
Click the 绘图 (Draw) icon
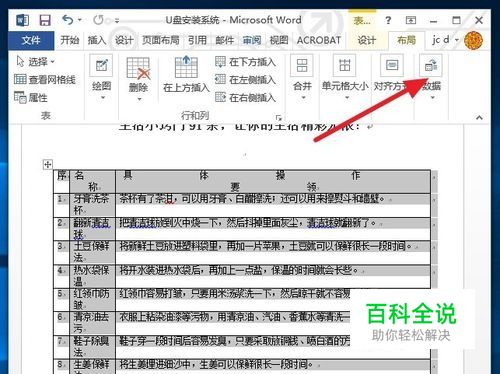tap(101, 66)
